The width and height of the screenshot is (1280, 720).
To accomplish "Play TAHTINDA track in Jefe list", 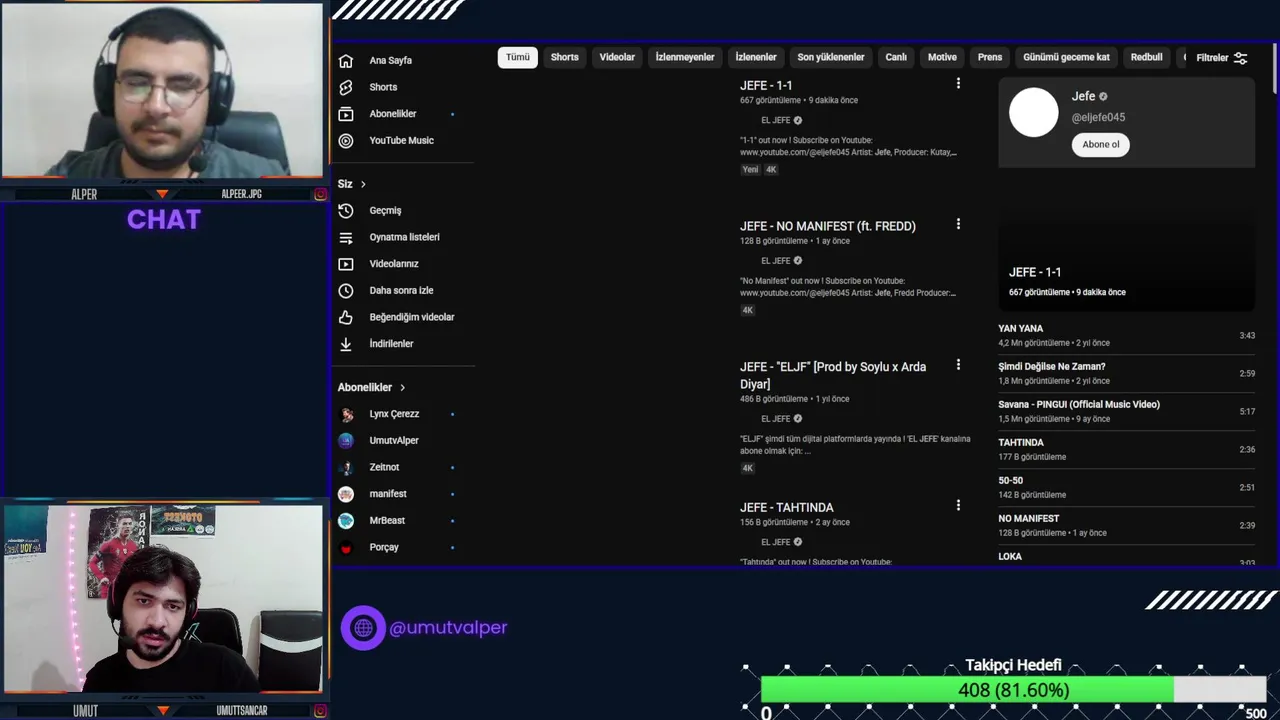I will 1126,449.
